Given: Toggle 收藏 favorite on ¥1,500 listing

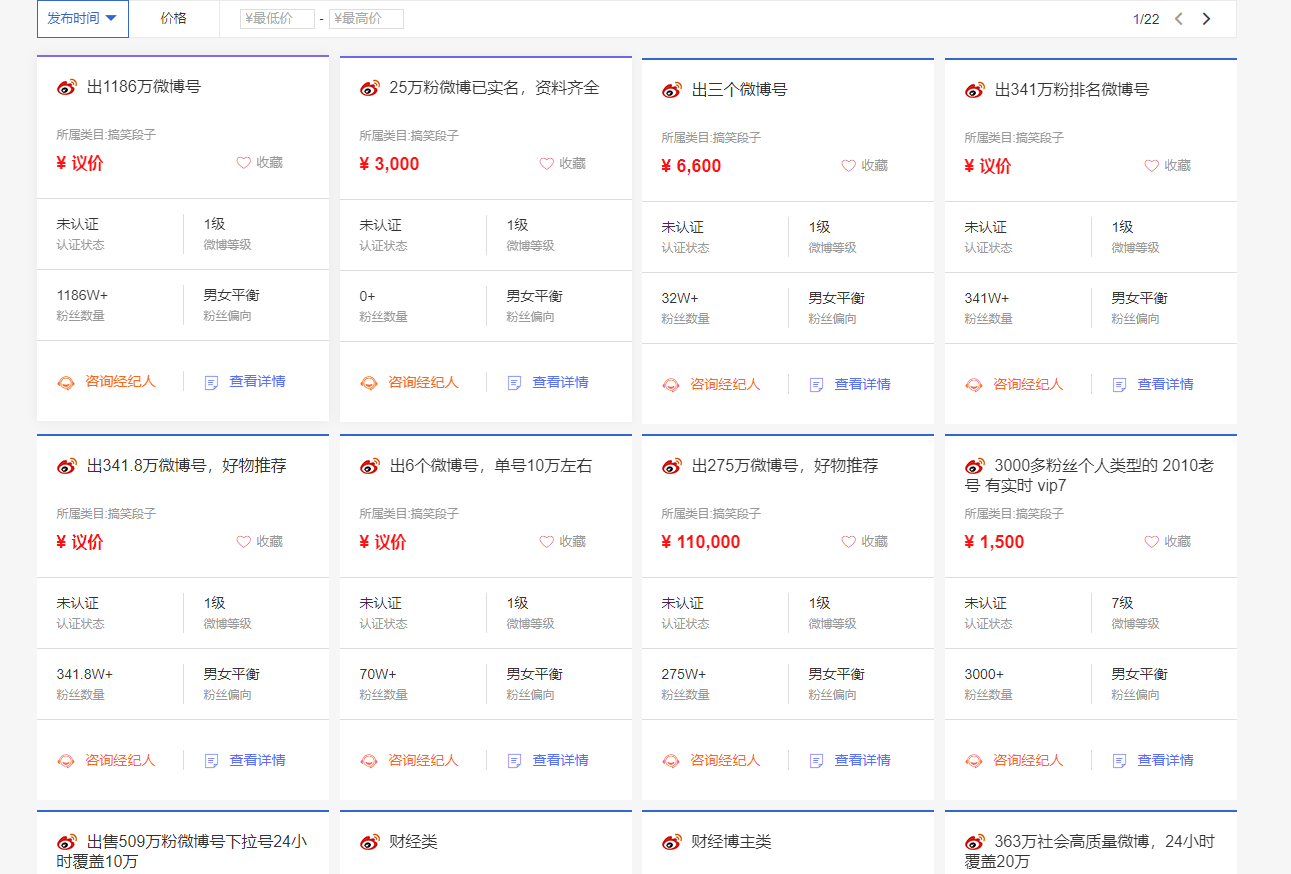Looking at the screenshot, I should click(1167, 542).
